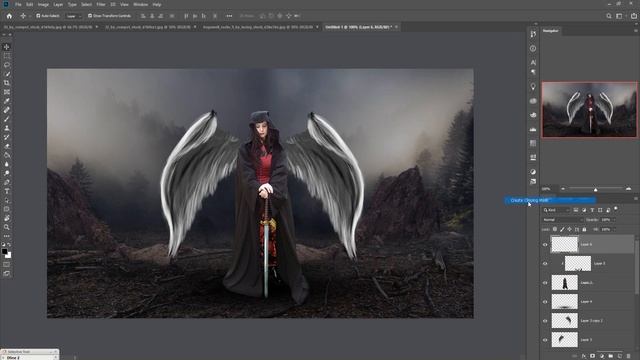Toggle lock all padlock button
The image size is (640, 360).
(584, 229)
